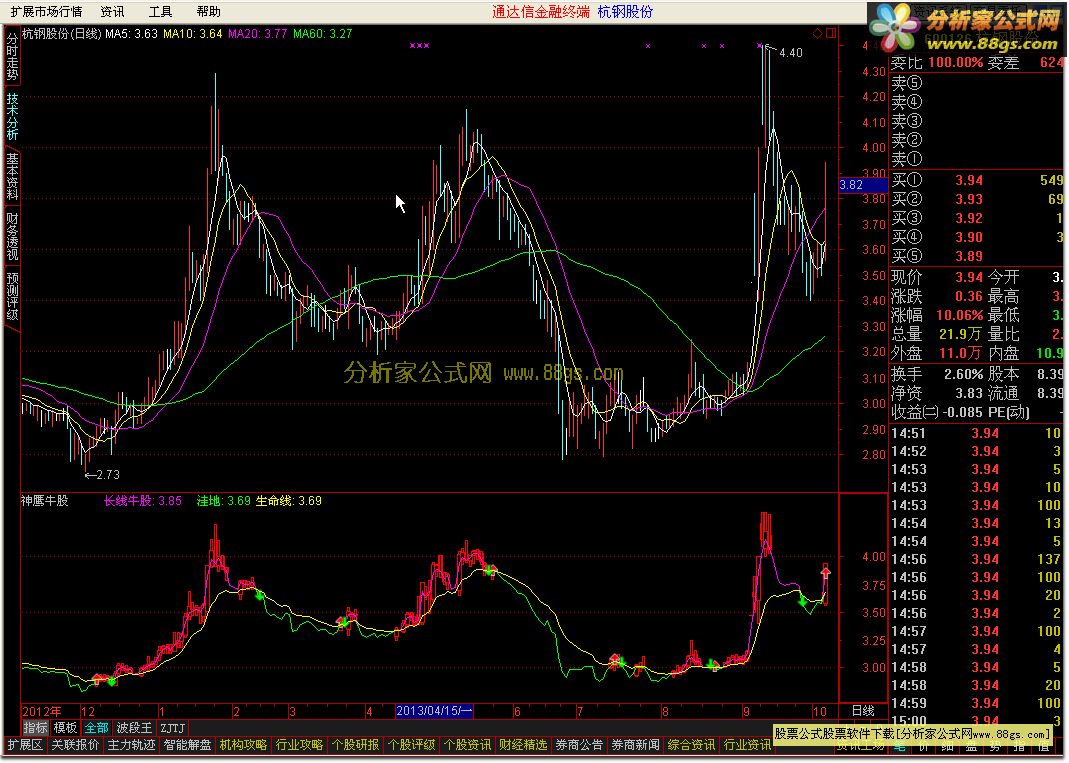Viewport: 1069px width, 763px height.
Task: Select the 指标 tab
Action: [35, 728]
